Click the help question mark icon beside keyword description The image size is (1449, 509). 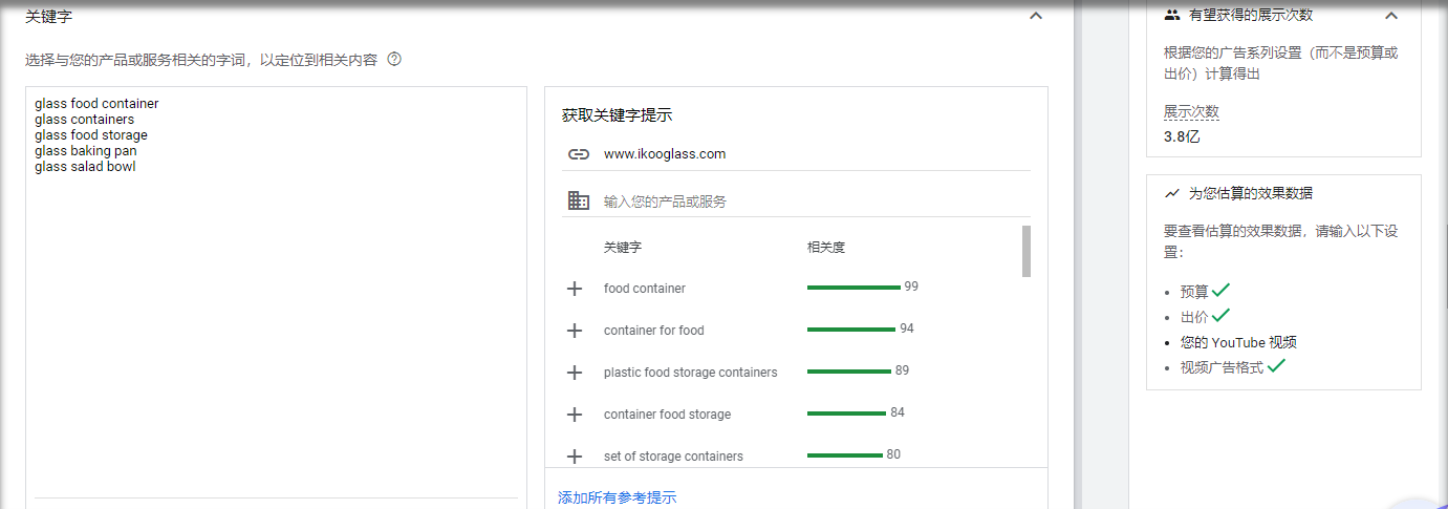pos(394,60)
